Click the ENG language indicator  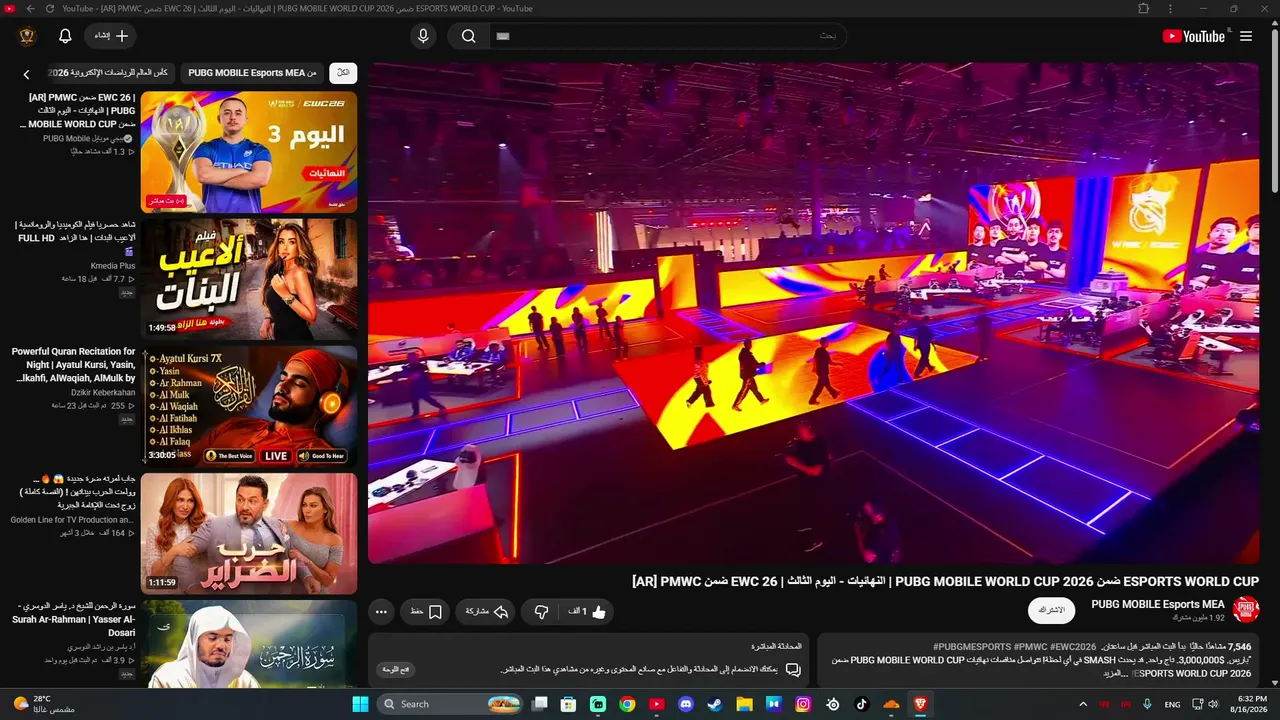[1173, 704]
